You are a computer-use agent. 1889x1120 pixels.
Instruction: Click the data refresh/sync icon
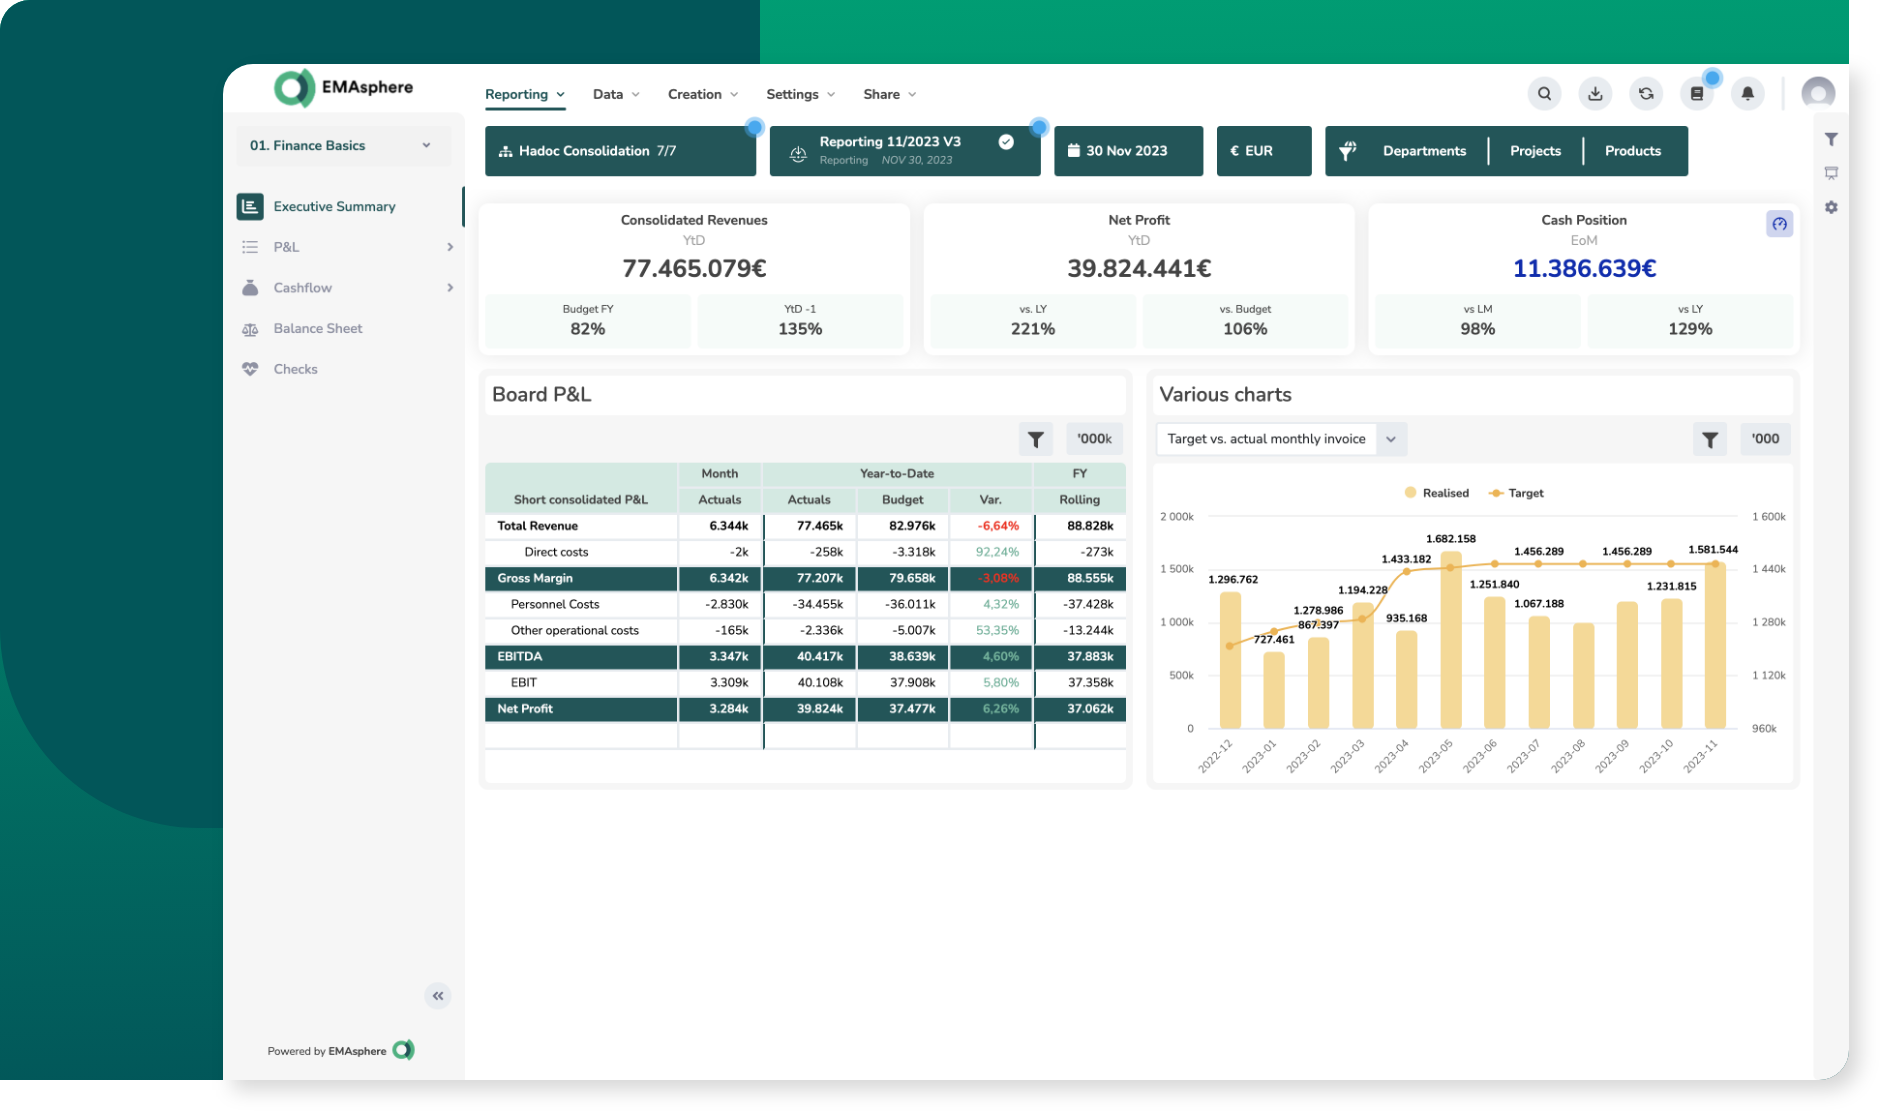[1646, 93]
